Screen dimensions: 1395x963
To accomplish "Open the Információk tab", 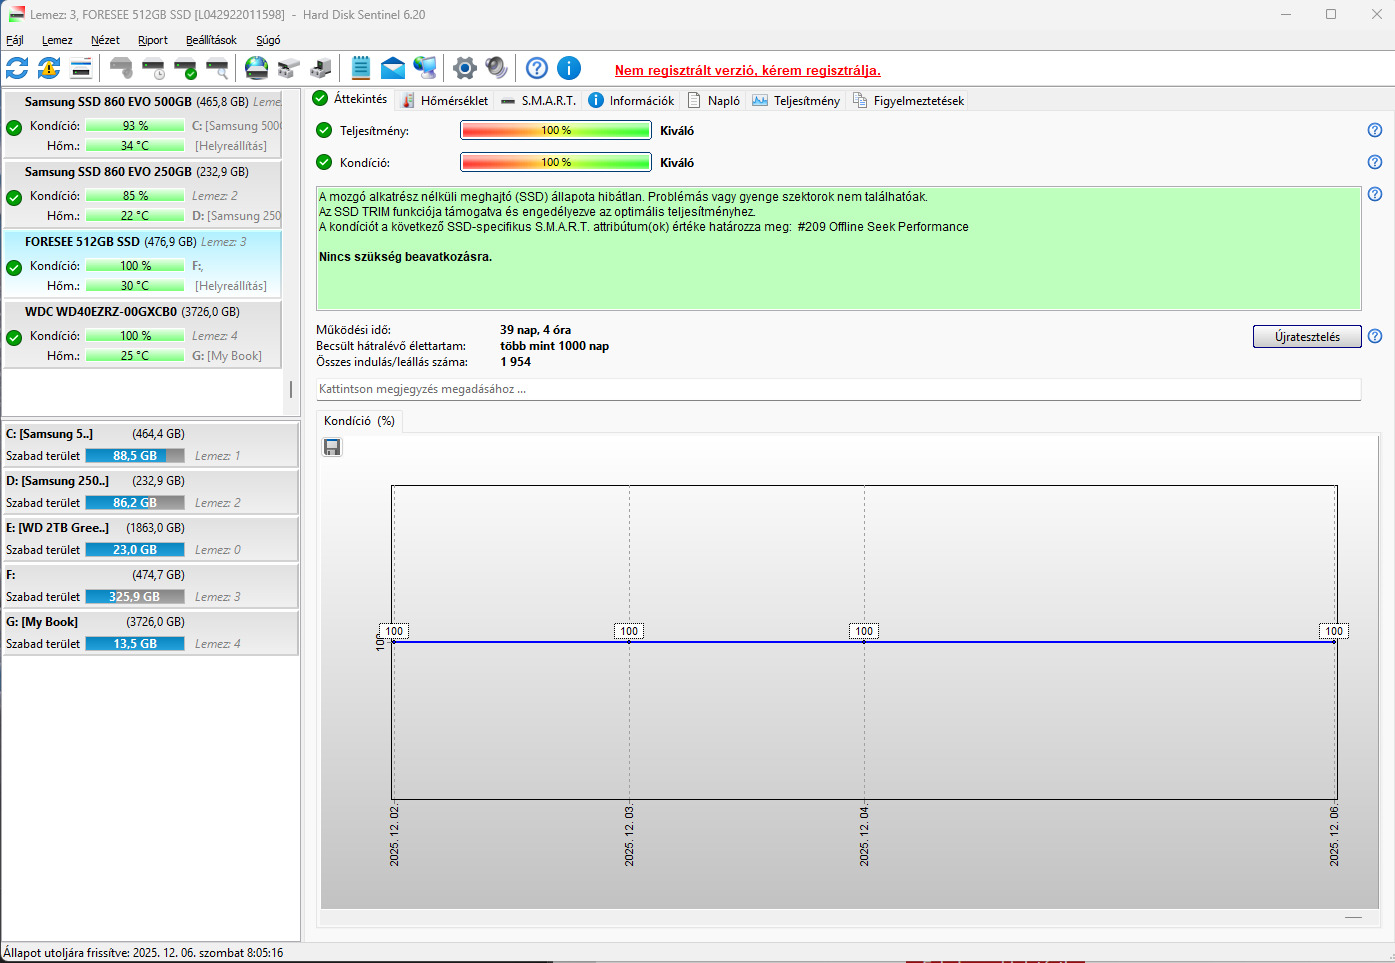I will pos(631,100).
